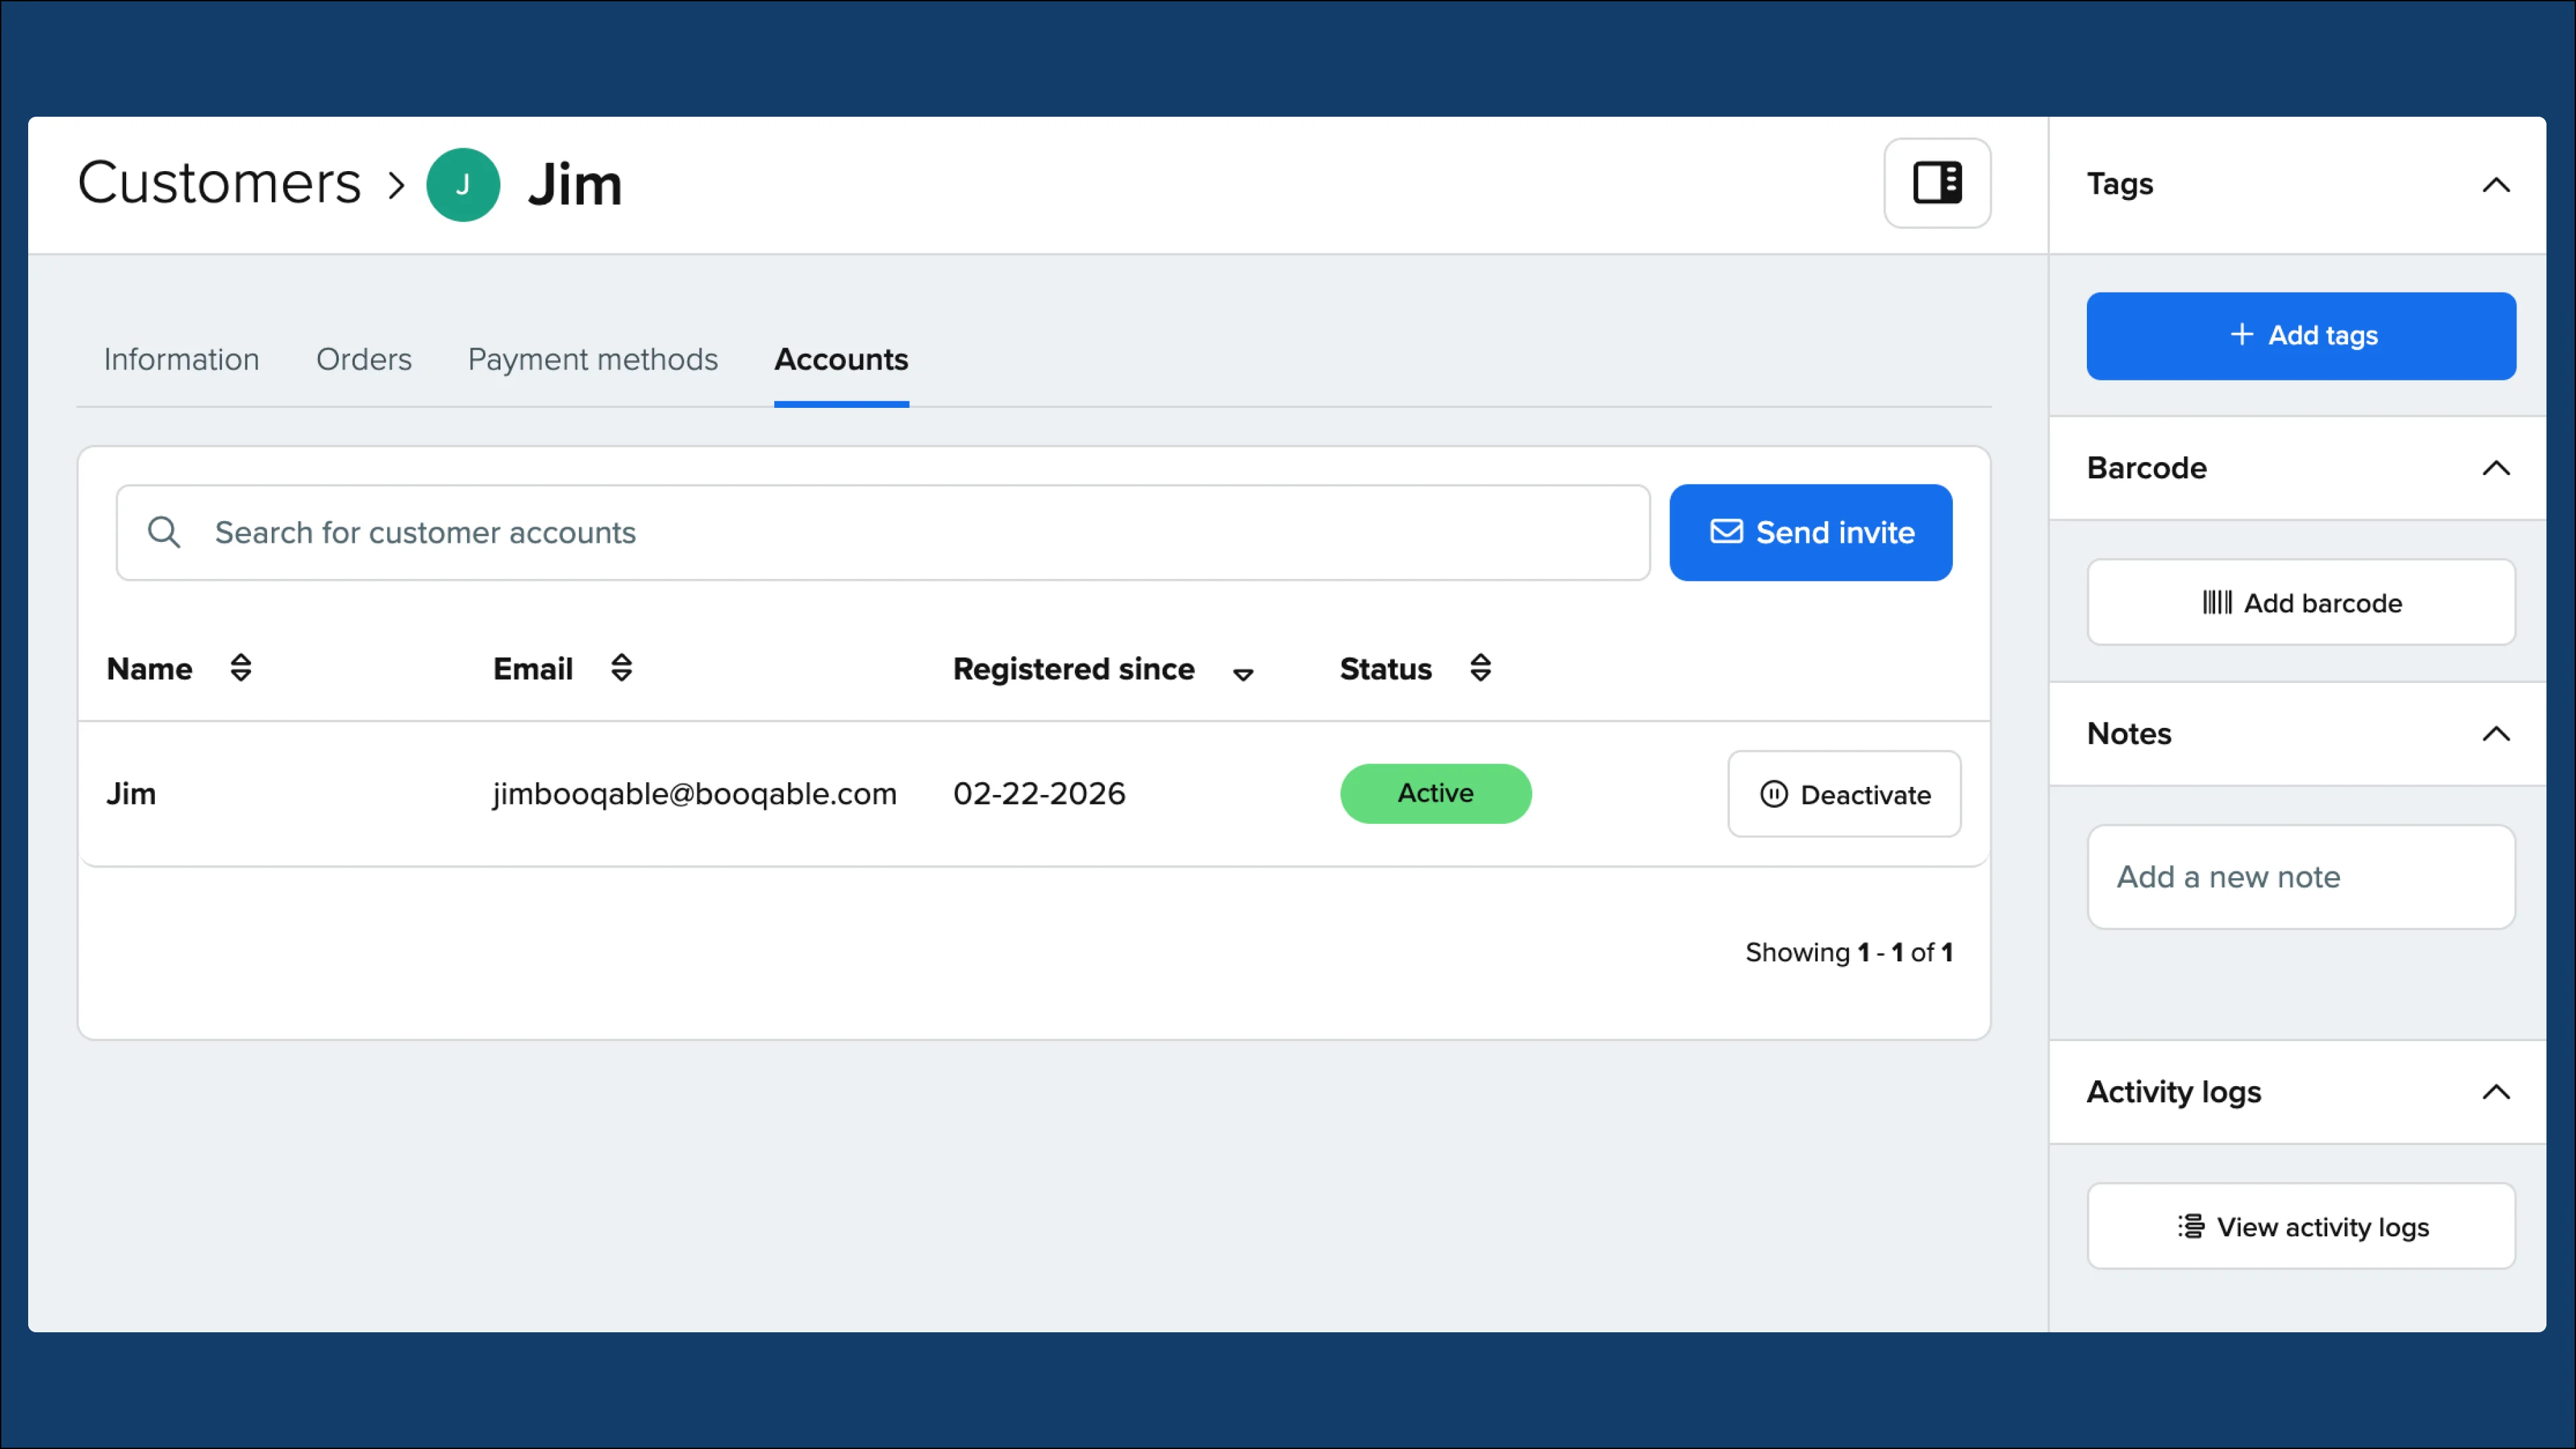Viewport: 2576px width, 1449px height.
Task: Open the side panel layout icon
Action: coord(1937,183)
